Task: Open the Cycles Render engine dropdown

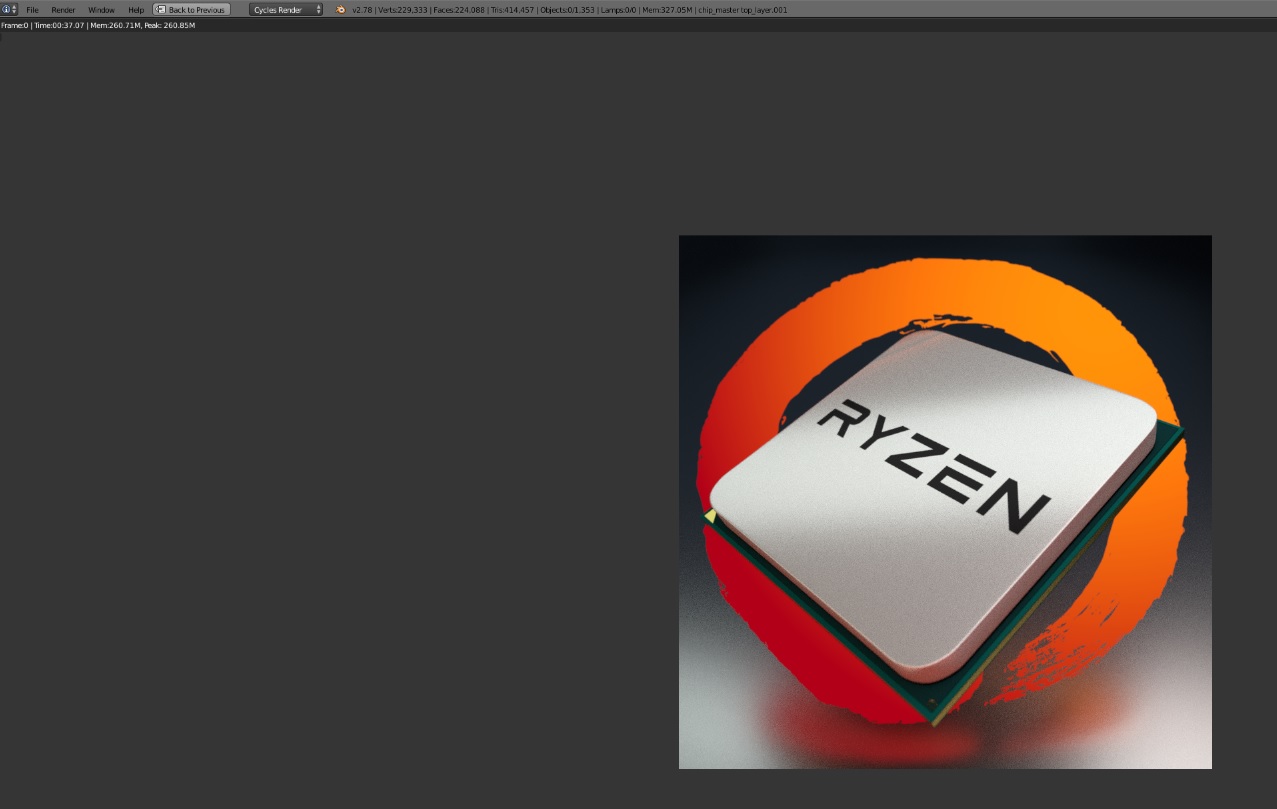Action: coord(286,9)
